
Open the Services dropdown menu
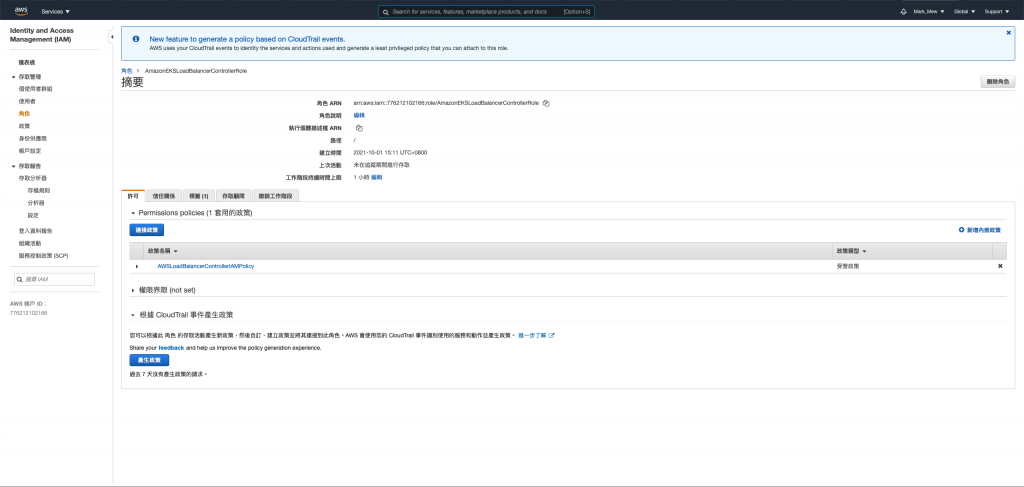56,12
